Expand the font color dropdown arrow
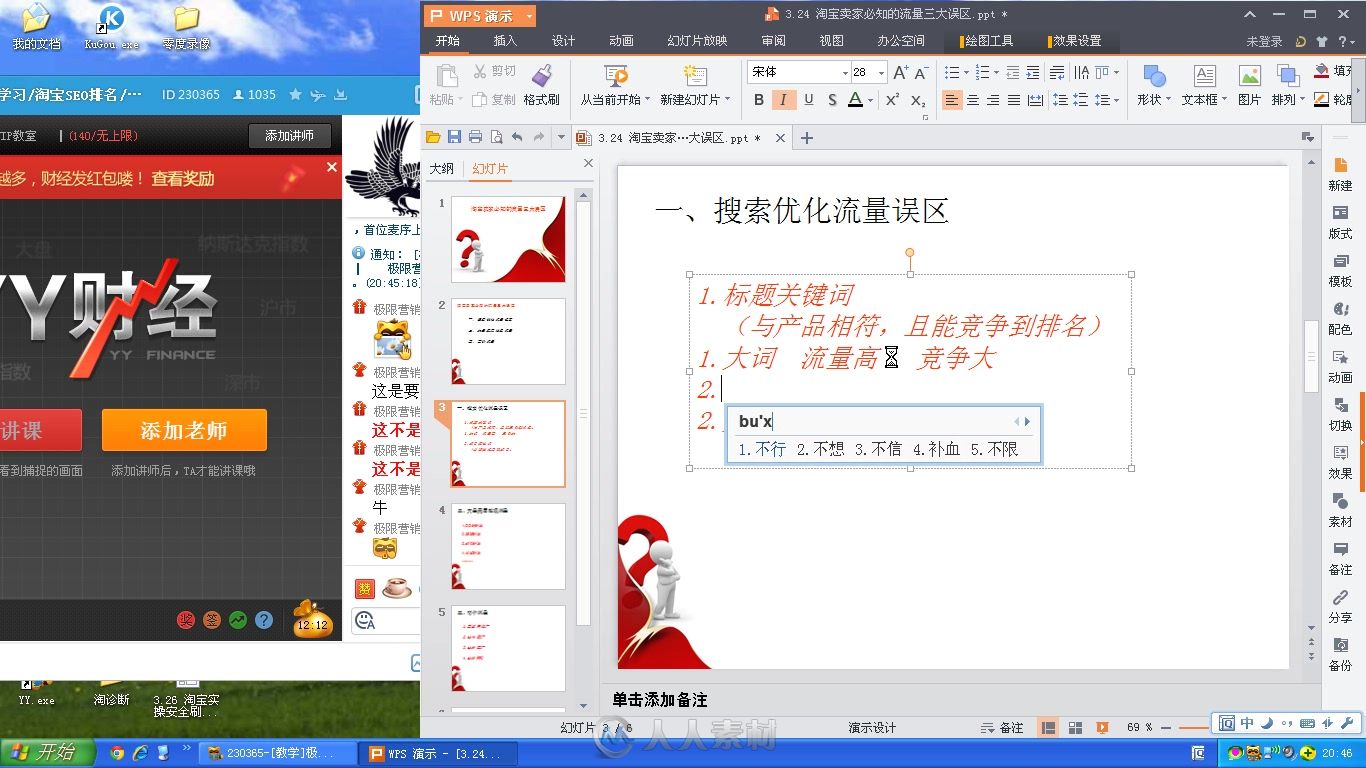The image size is (1366, 768). [x=871, y=100]
